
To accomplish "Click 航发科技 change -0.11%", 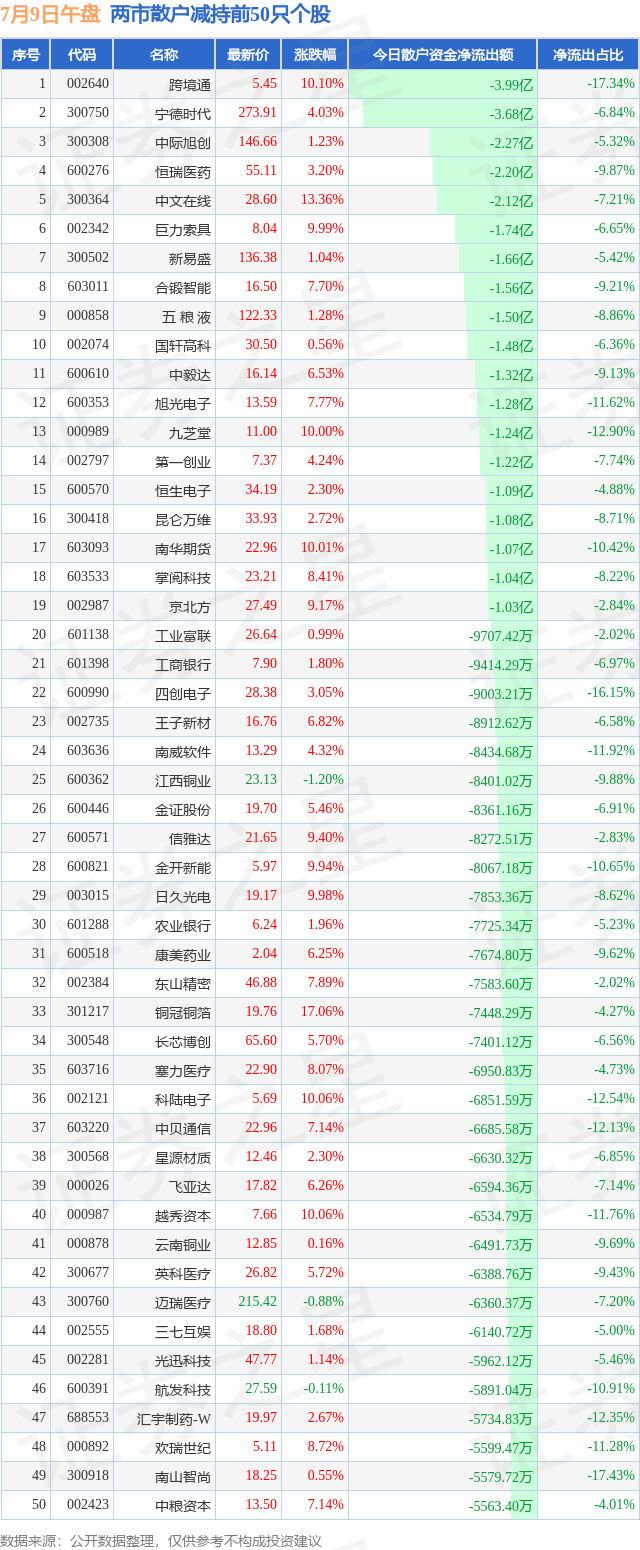I will 325,1389.
